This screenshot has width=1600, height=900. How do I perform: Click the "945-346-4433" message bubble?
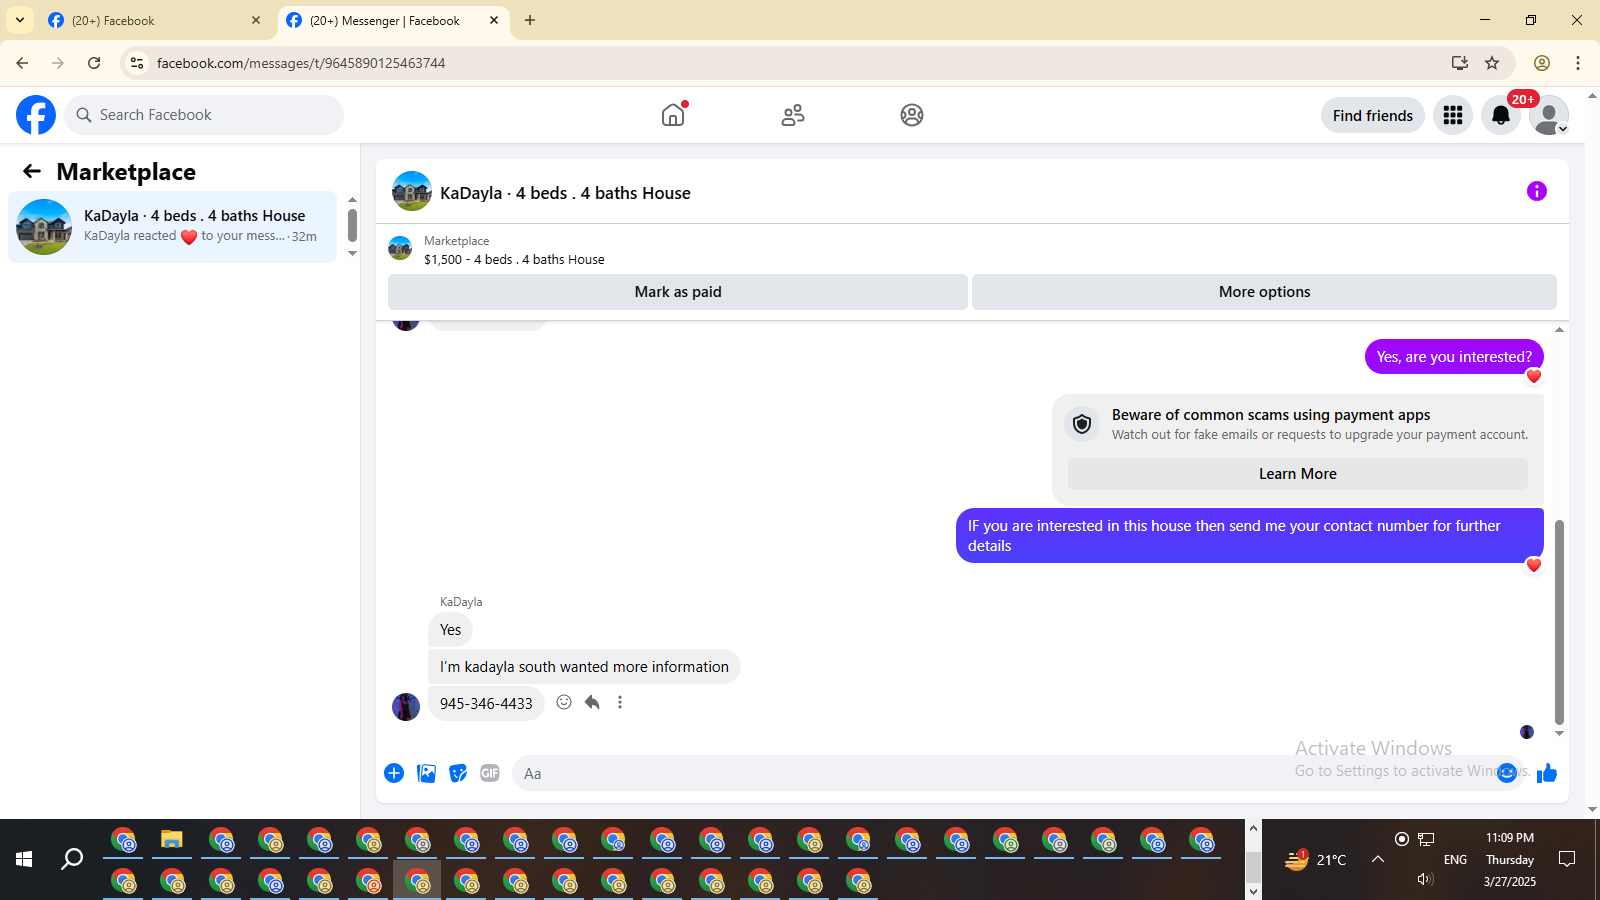coord(486,704)
